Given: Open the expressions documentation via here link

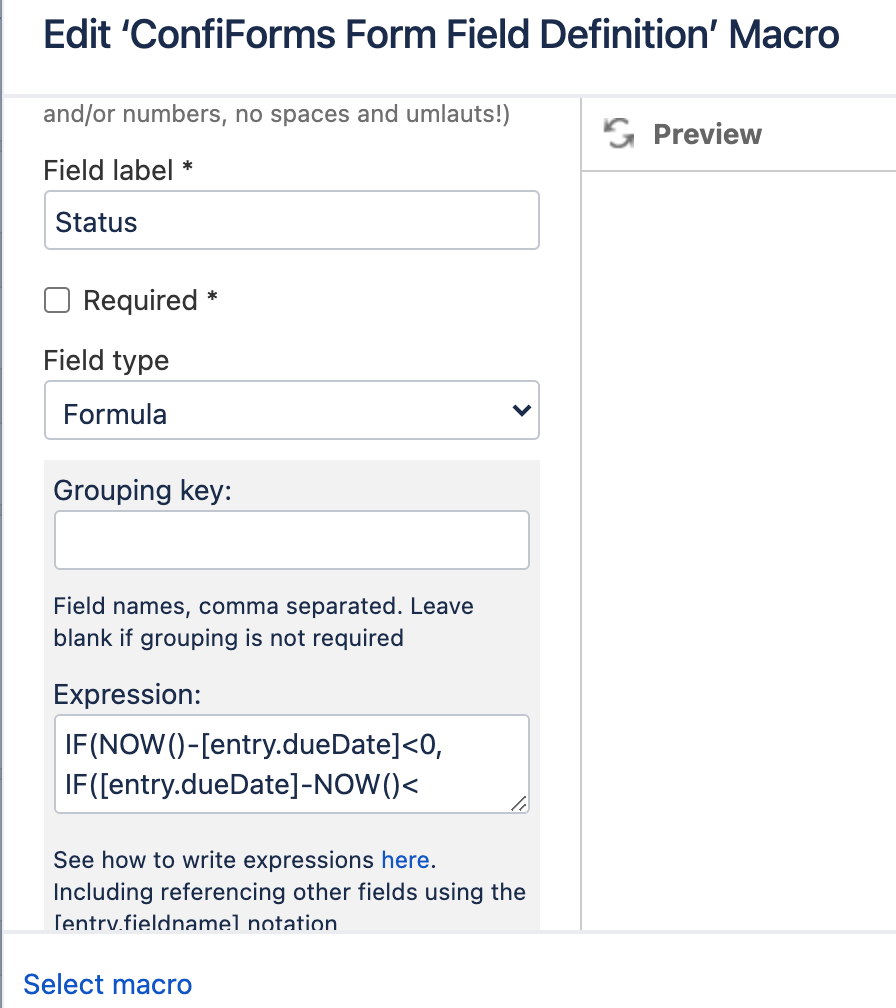Looking at the screenshot, I should click(x=405, y=860).
